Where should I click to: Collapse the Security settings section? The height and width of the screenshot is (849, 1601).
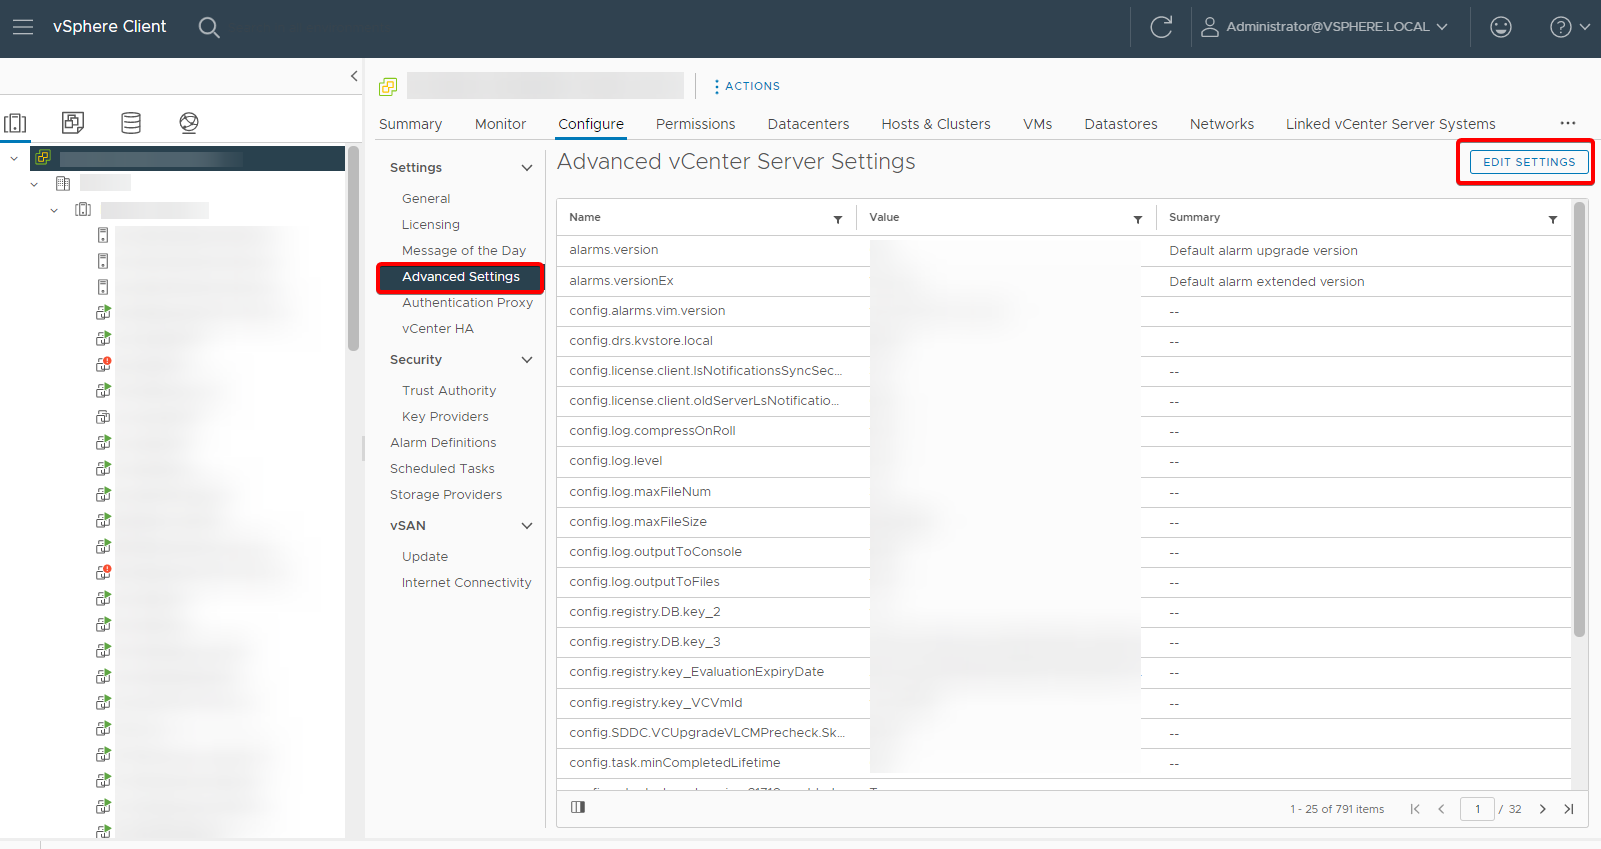coord(527,360)
